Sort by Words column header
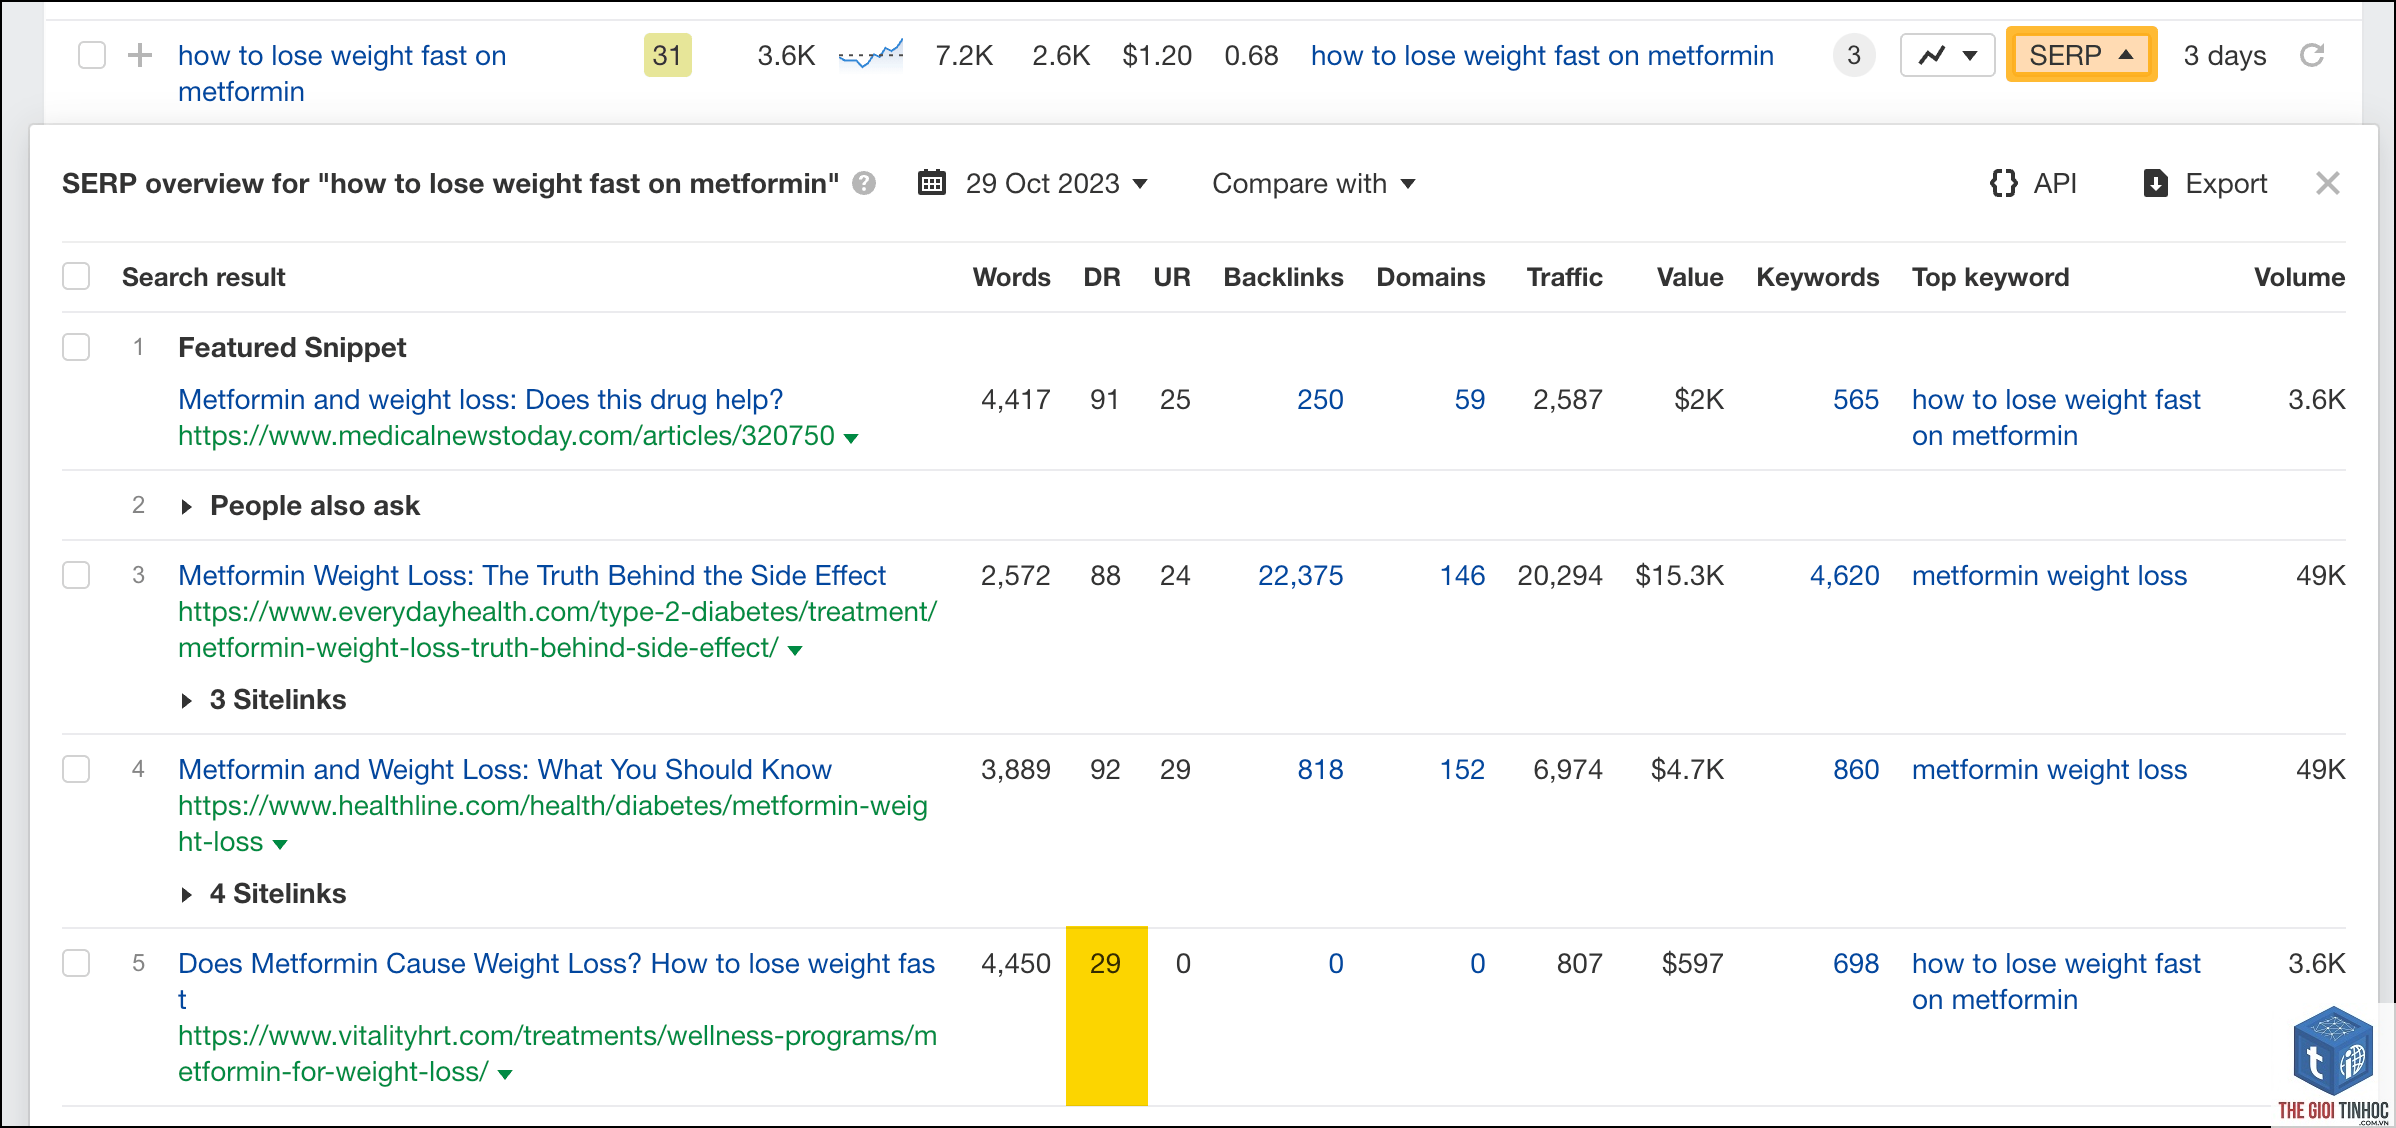This screenshot has height=1128, width=2396. click(1011, 277)
